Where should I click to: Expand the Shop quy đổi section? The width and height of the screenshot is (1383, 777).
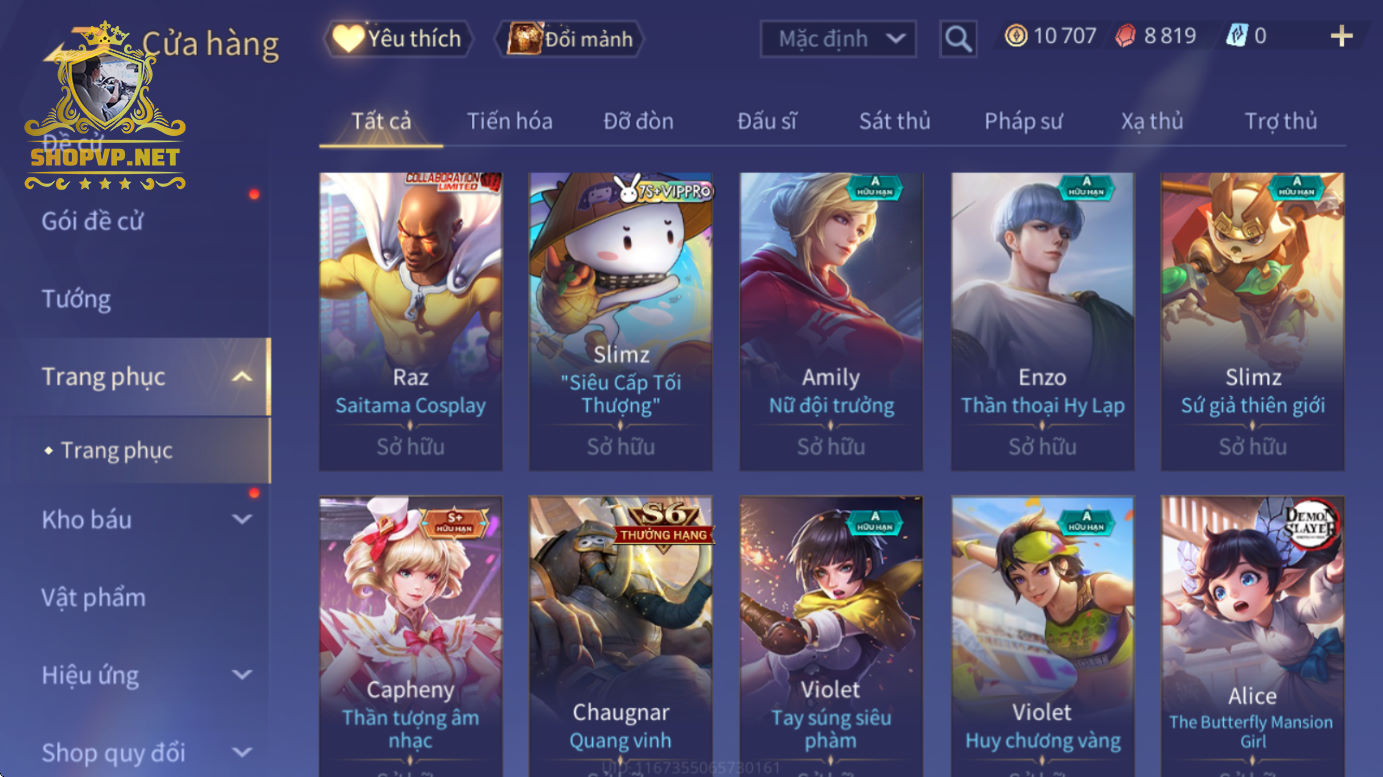(241, 752)
